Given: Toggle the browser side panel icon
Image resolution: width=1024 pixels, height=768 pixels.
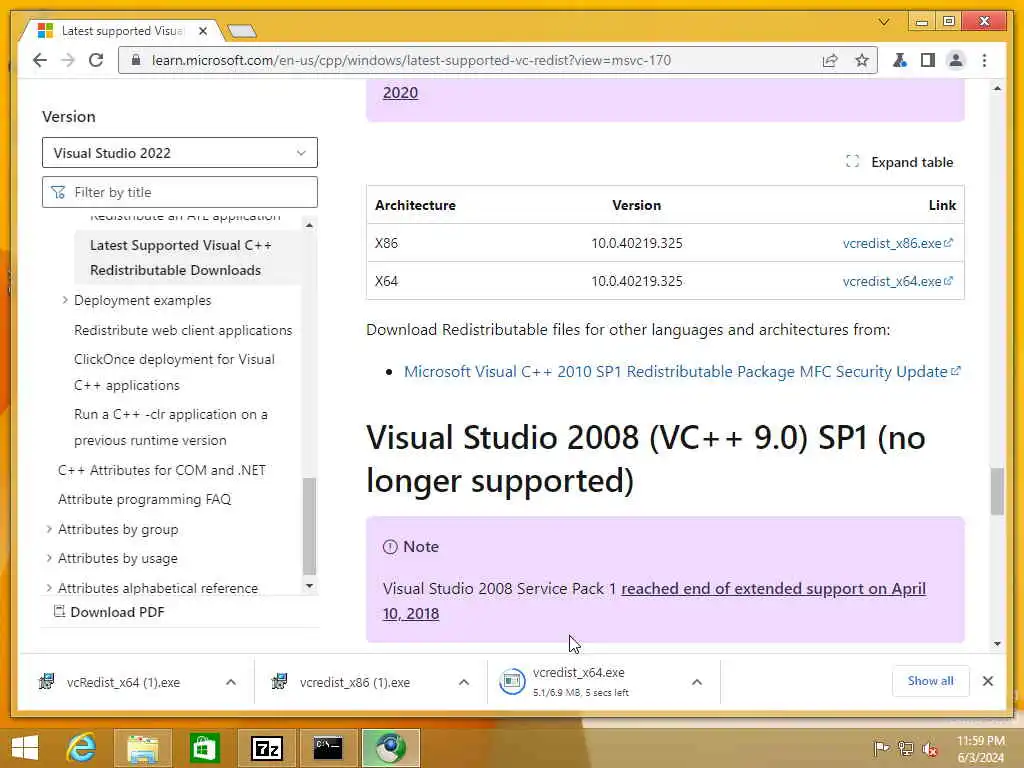Looking at the screenshot, I should coord(927,61).
